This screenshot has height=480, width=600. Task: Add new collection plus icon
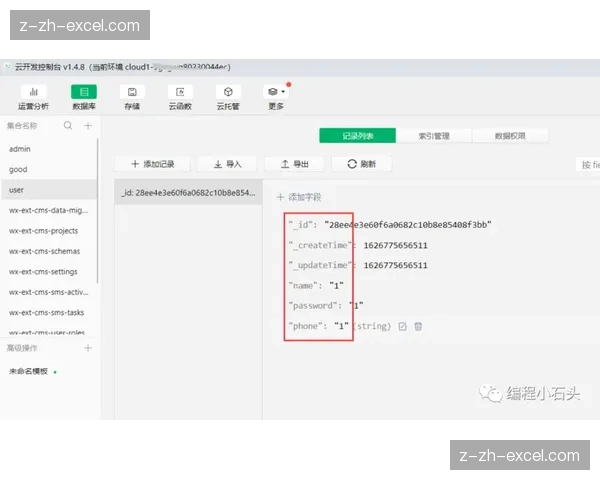88,126
